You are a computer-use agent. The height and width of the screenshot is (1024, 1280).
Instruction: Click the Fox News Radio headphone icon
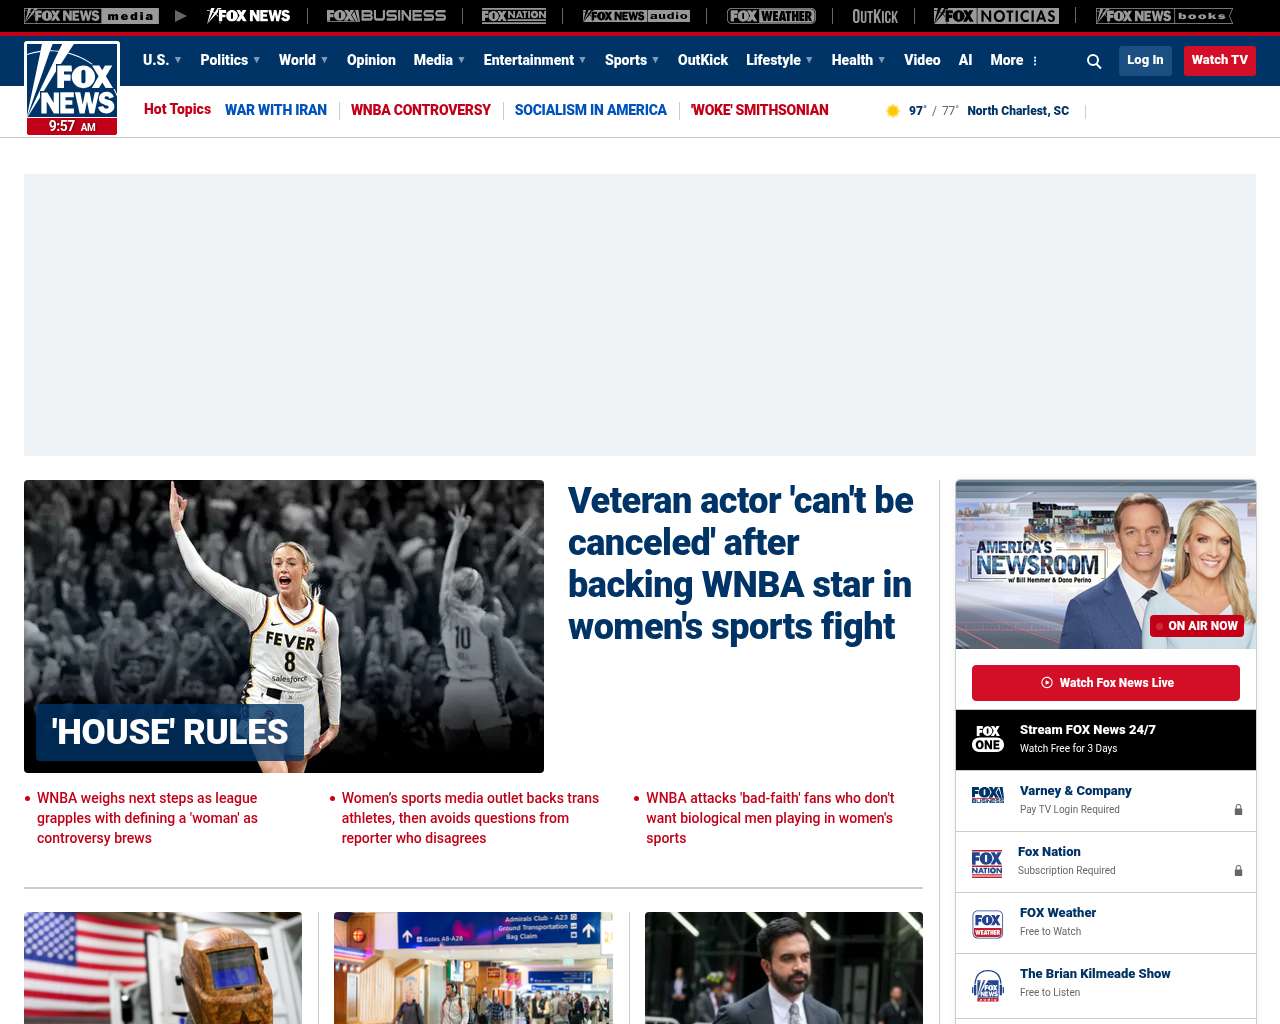coord(988,985)
